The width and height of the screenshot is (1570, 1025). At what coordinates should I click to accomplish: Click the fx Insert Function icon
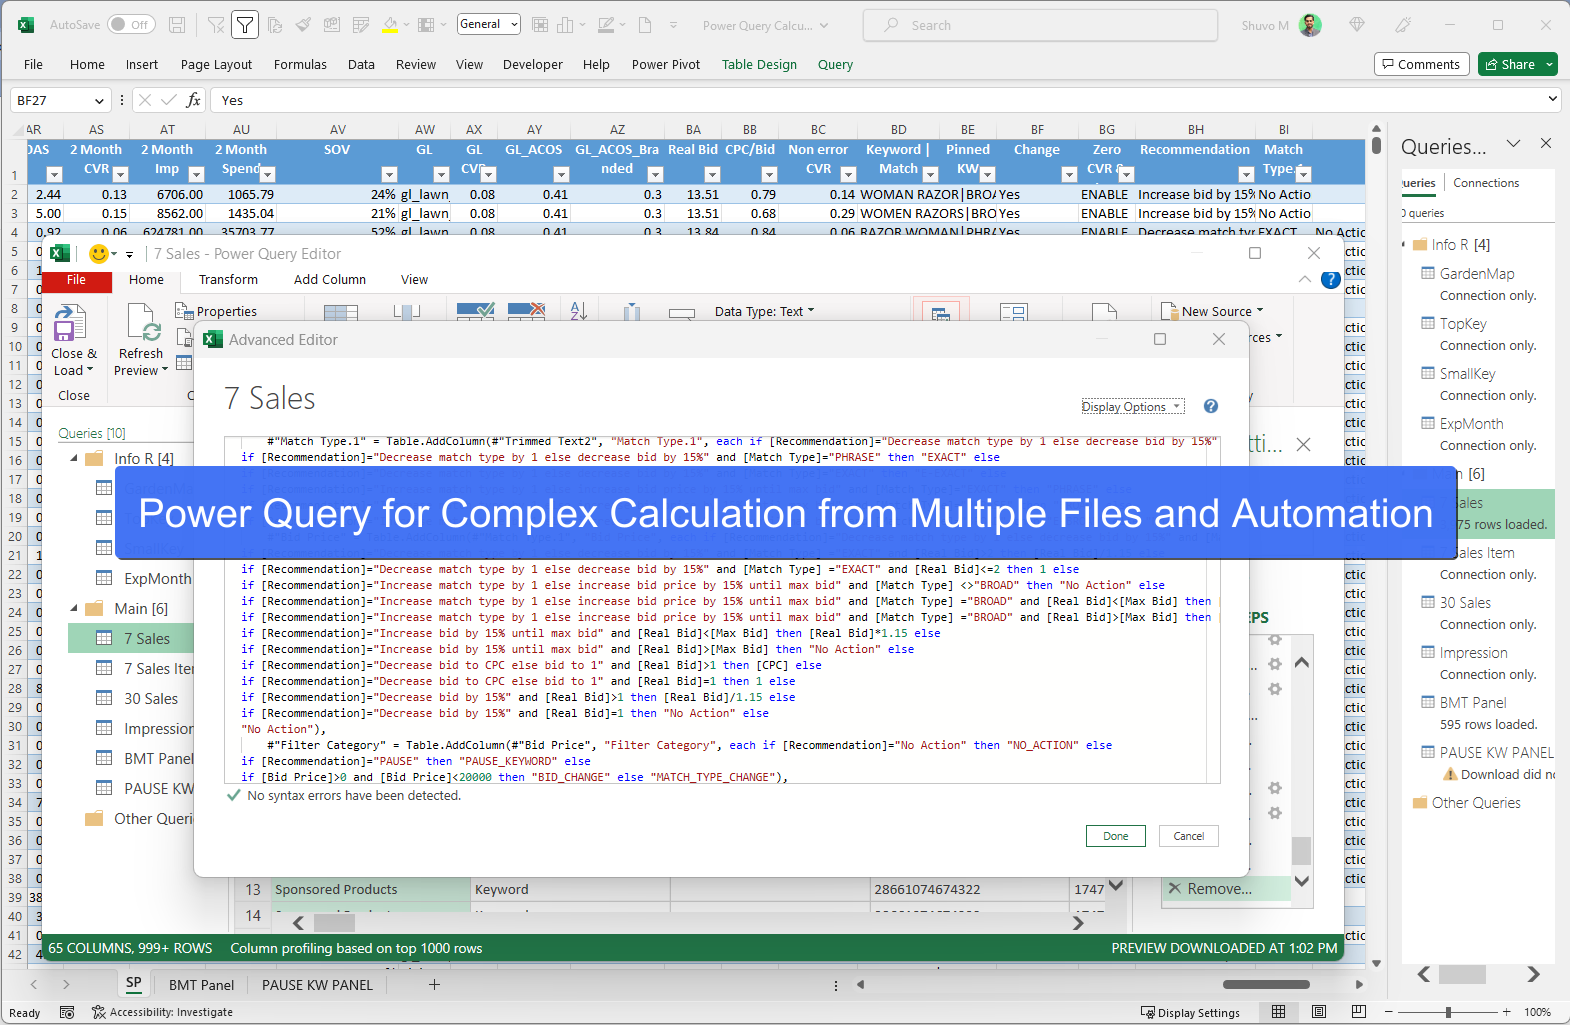pyautogui.click(x=194, y=100)
